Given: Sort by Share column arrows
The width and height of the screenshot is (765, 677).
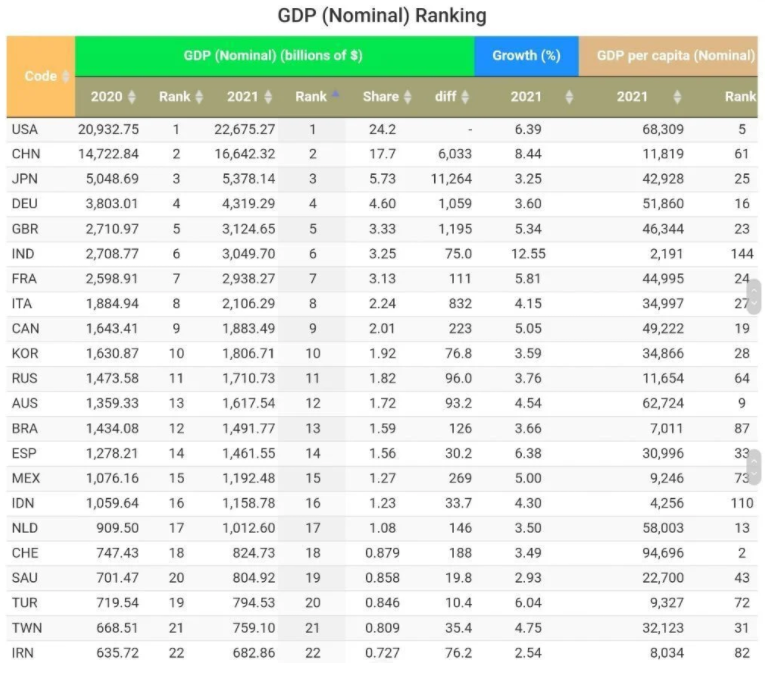Looking at the screenshot, I should click(408, 97).
